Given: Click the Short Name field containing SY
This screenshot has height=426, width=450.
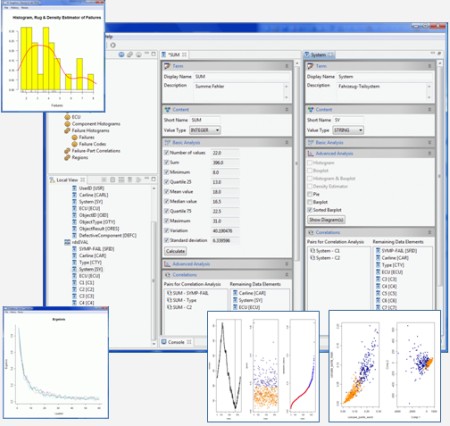Looking at the screenshot, I should coord(348,120).
